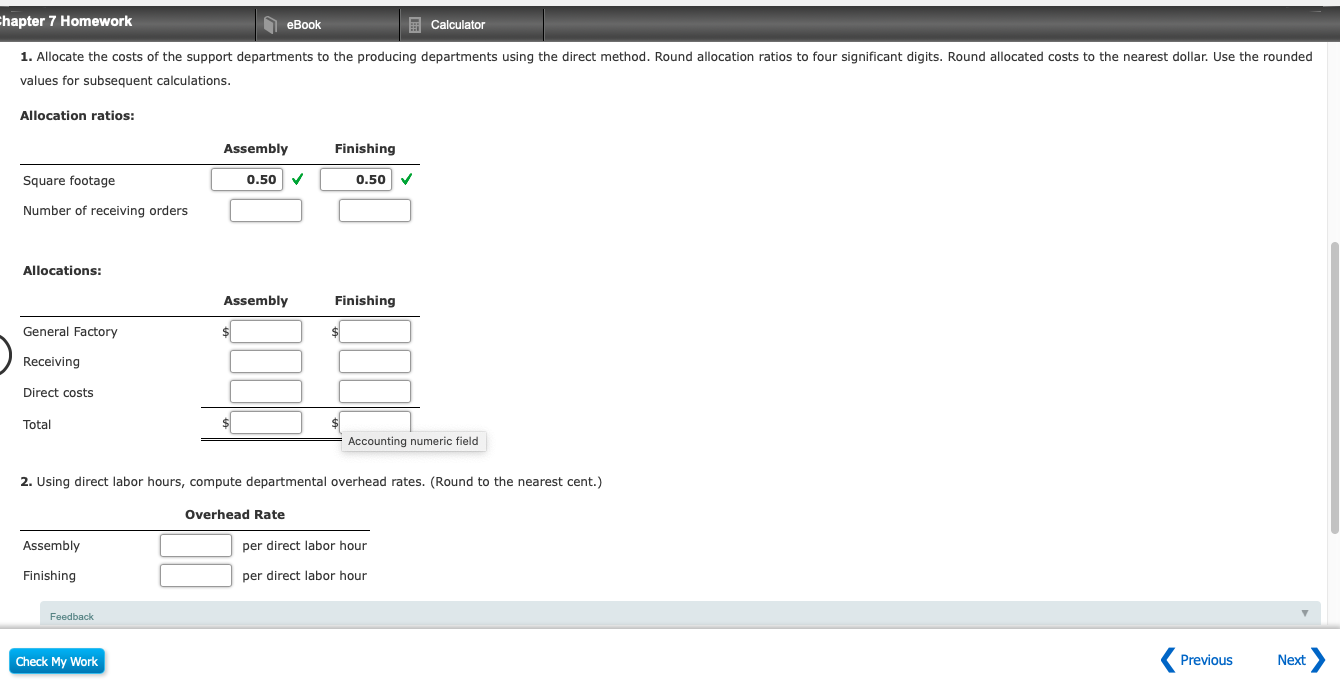Click the General Factory row label
The width and height of the screenshot is (1340, 683).
coord(70,332)
